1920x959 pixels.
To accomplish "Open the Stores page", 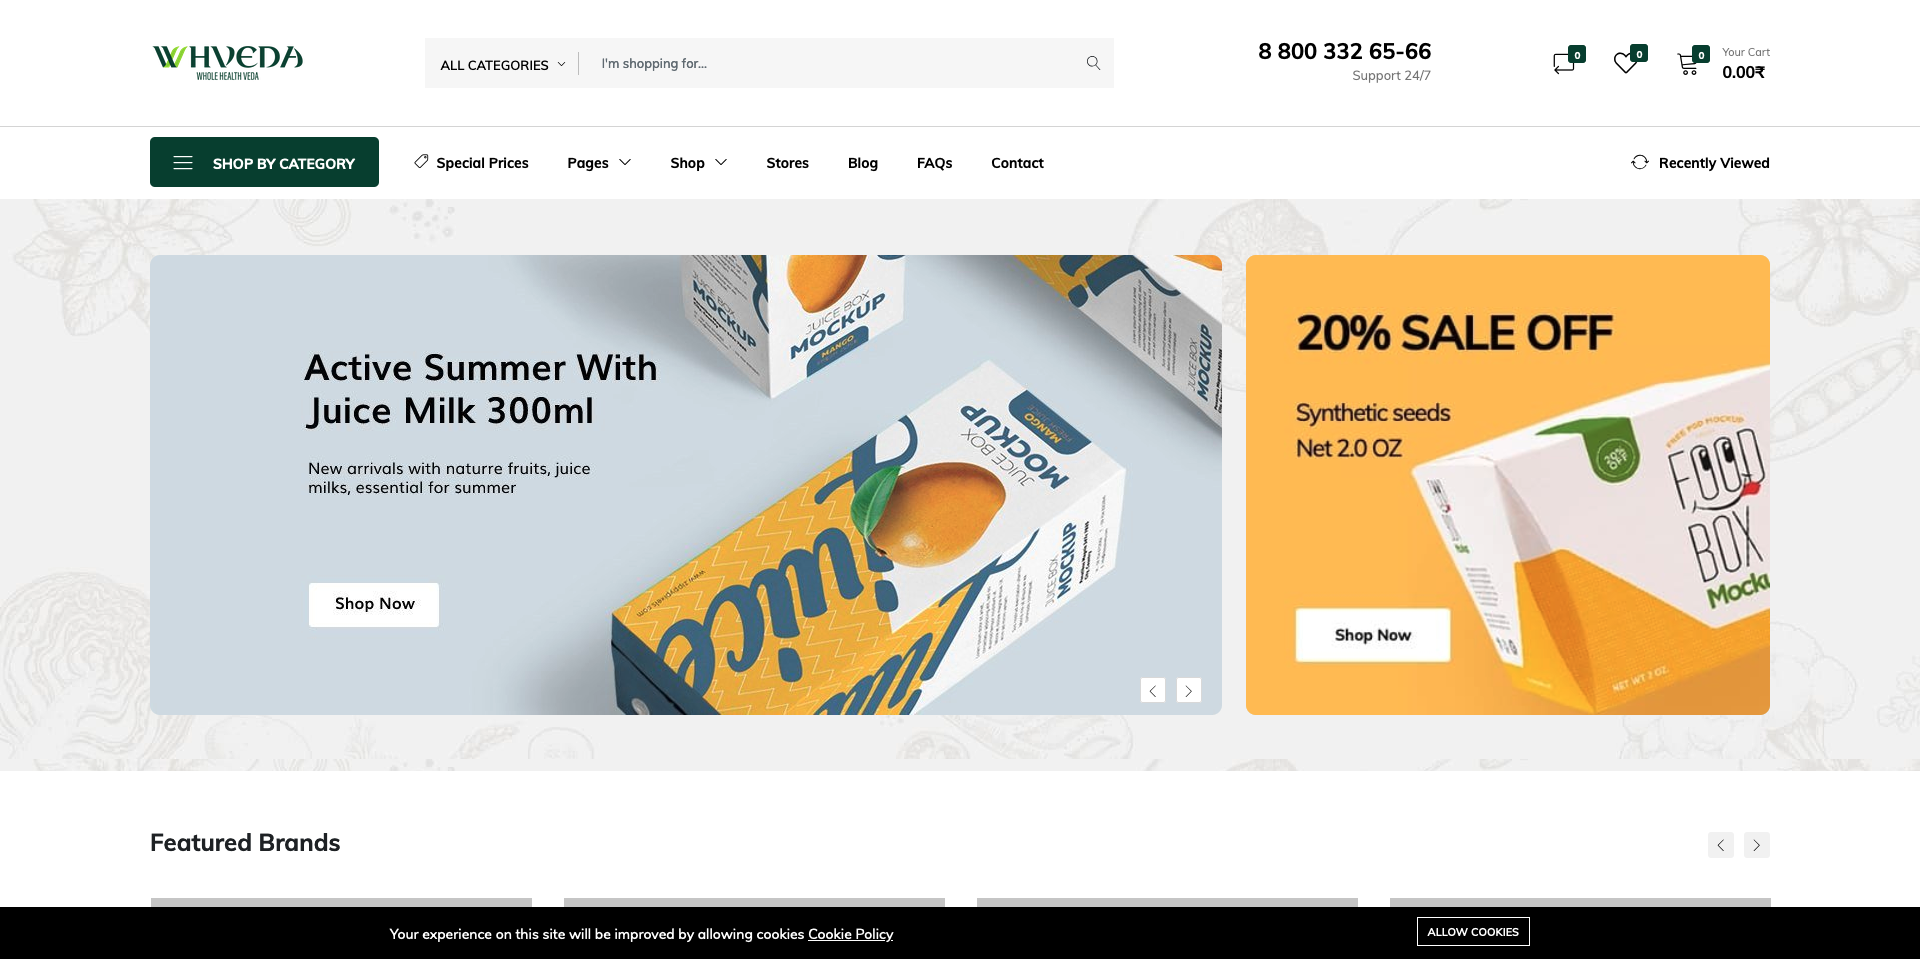I will 787,162.
